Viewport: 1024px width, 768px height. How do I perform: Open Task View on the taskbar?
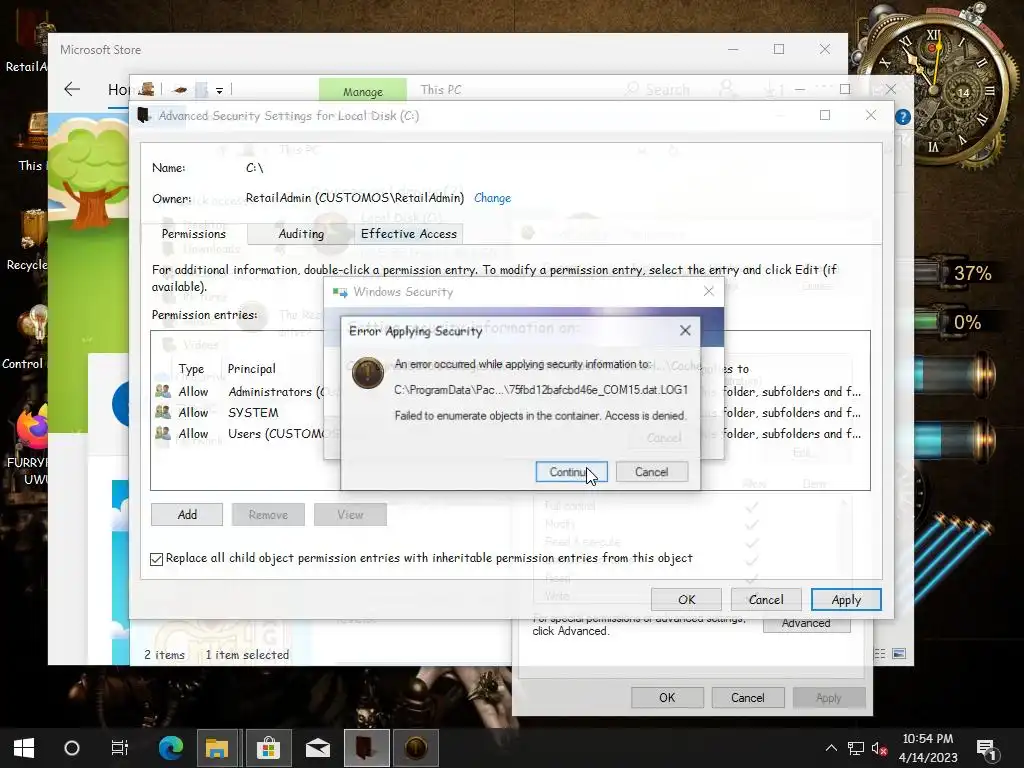coord(120,748)
